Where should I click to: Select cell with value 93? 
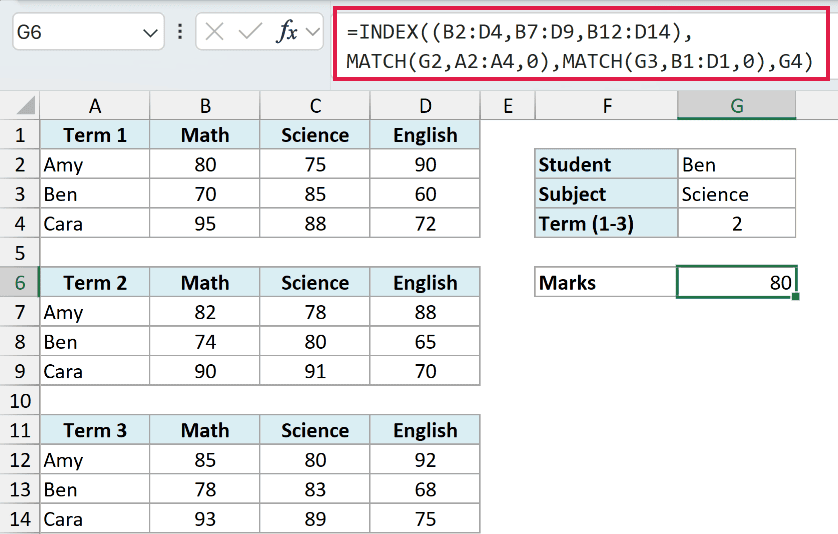pos(205,518)
